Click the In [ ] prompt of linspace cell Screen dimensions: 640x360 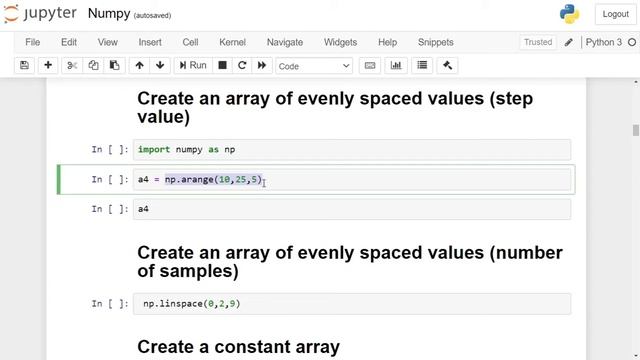pyautogui.click(x=110, y=304)
